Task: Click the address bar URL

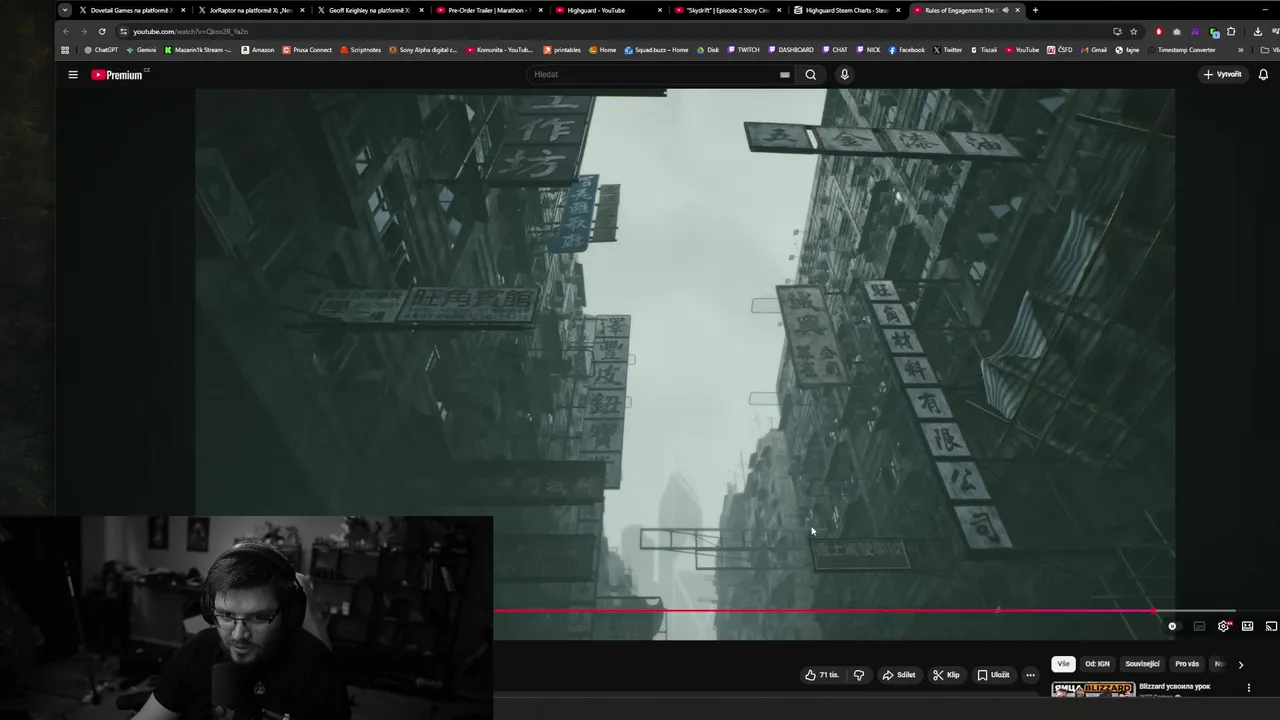Action: 190,31
